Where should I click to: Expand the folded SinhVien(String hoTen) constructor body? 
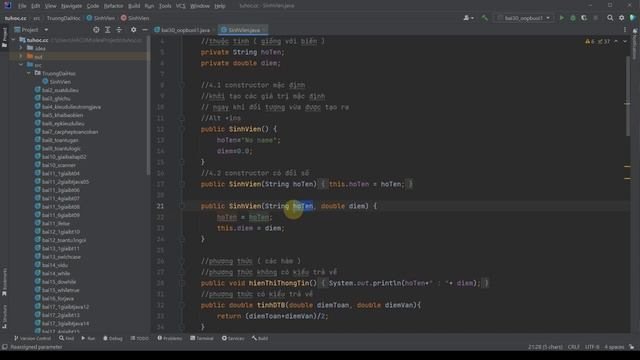182,184
